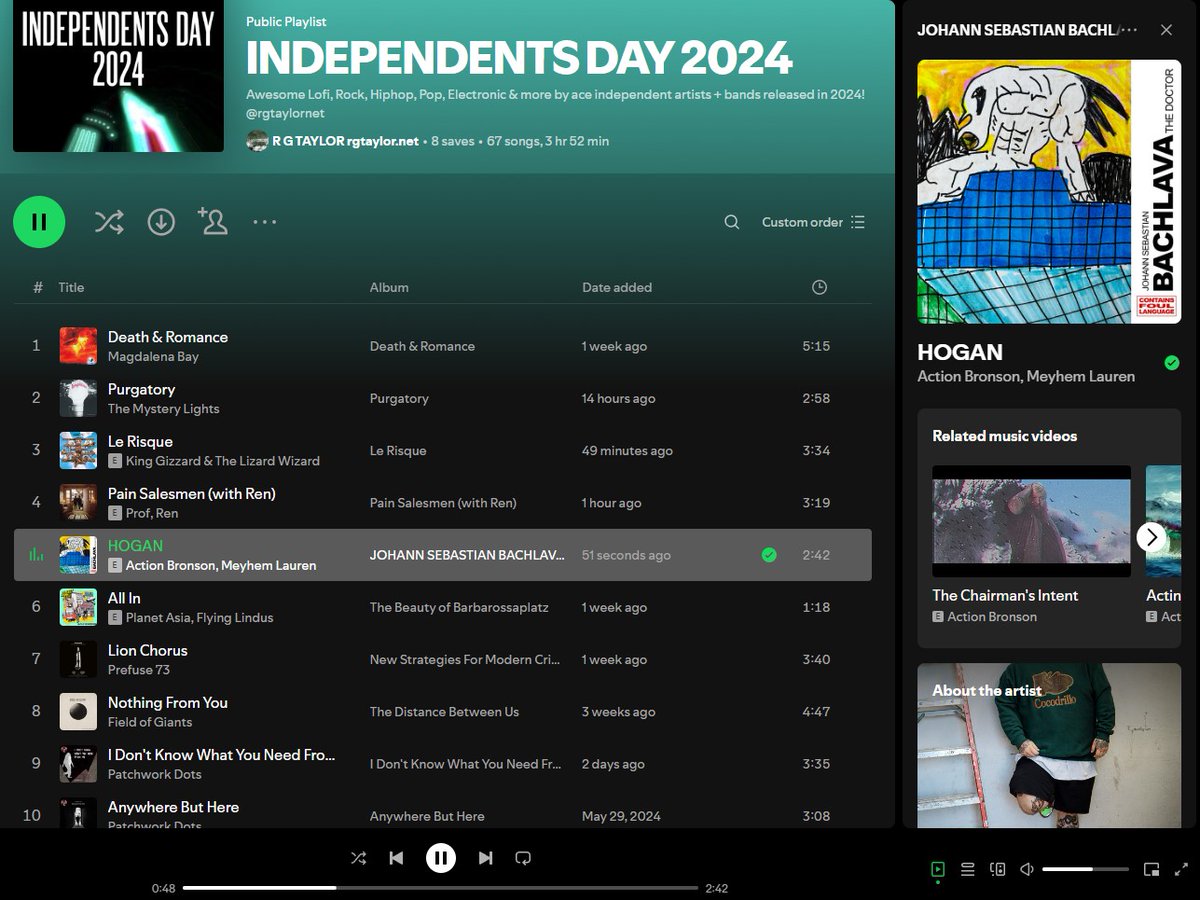The height and width of the screenshot is (900, 1200).
Task: Enable repeat mode for the playlist
Action: point(523,857)
